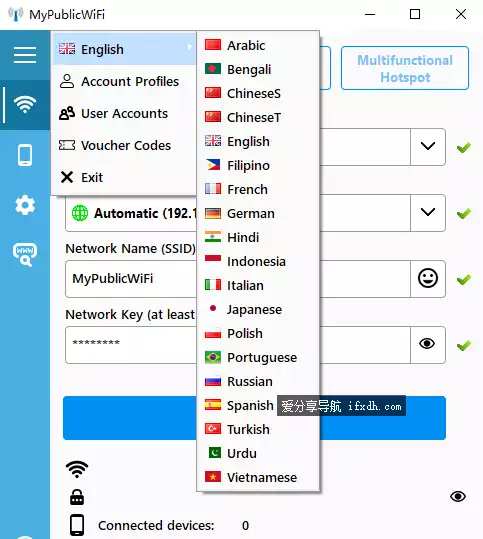483x539 pixels.
Task: Open the WWW search sidebar icon
Action: (x=25, y=255)
